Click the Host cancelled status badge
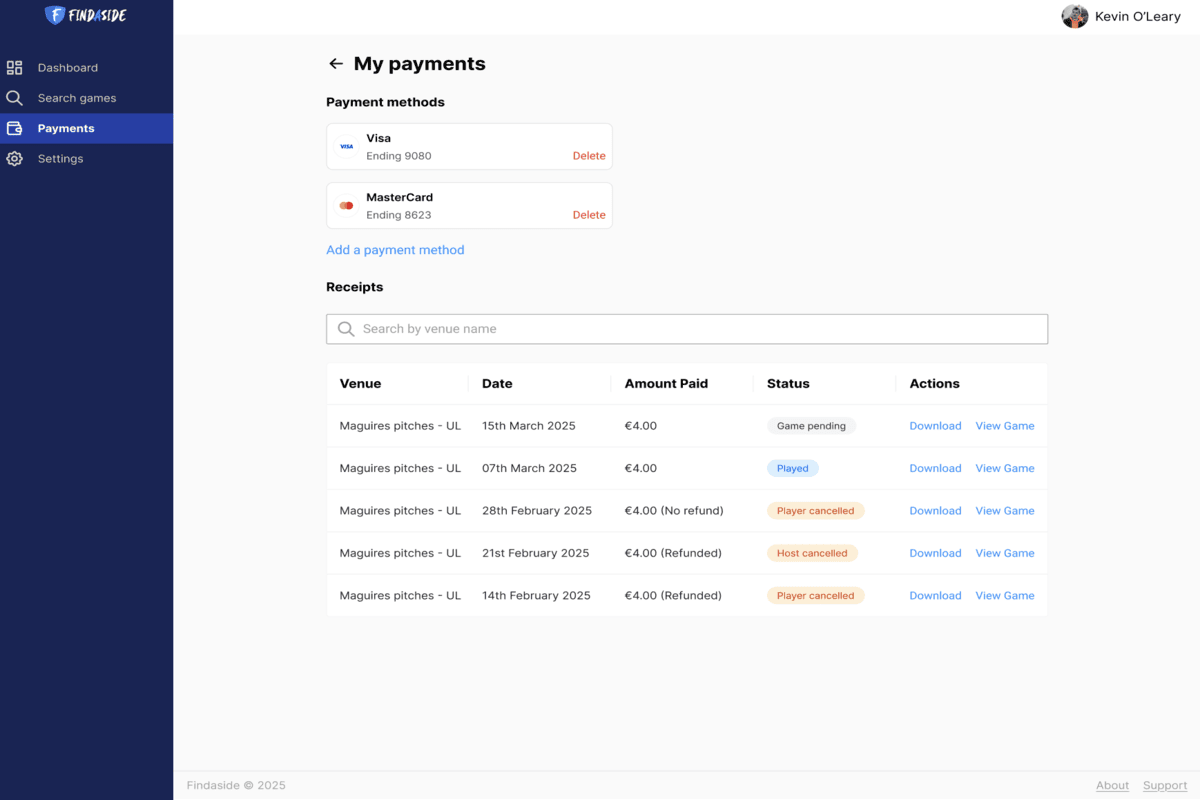This screenshot has width=1200, height=800. click(x=812, y=553)
